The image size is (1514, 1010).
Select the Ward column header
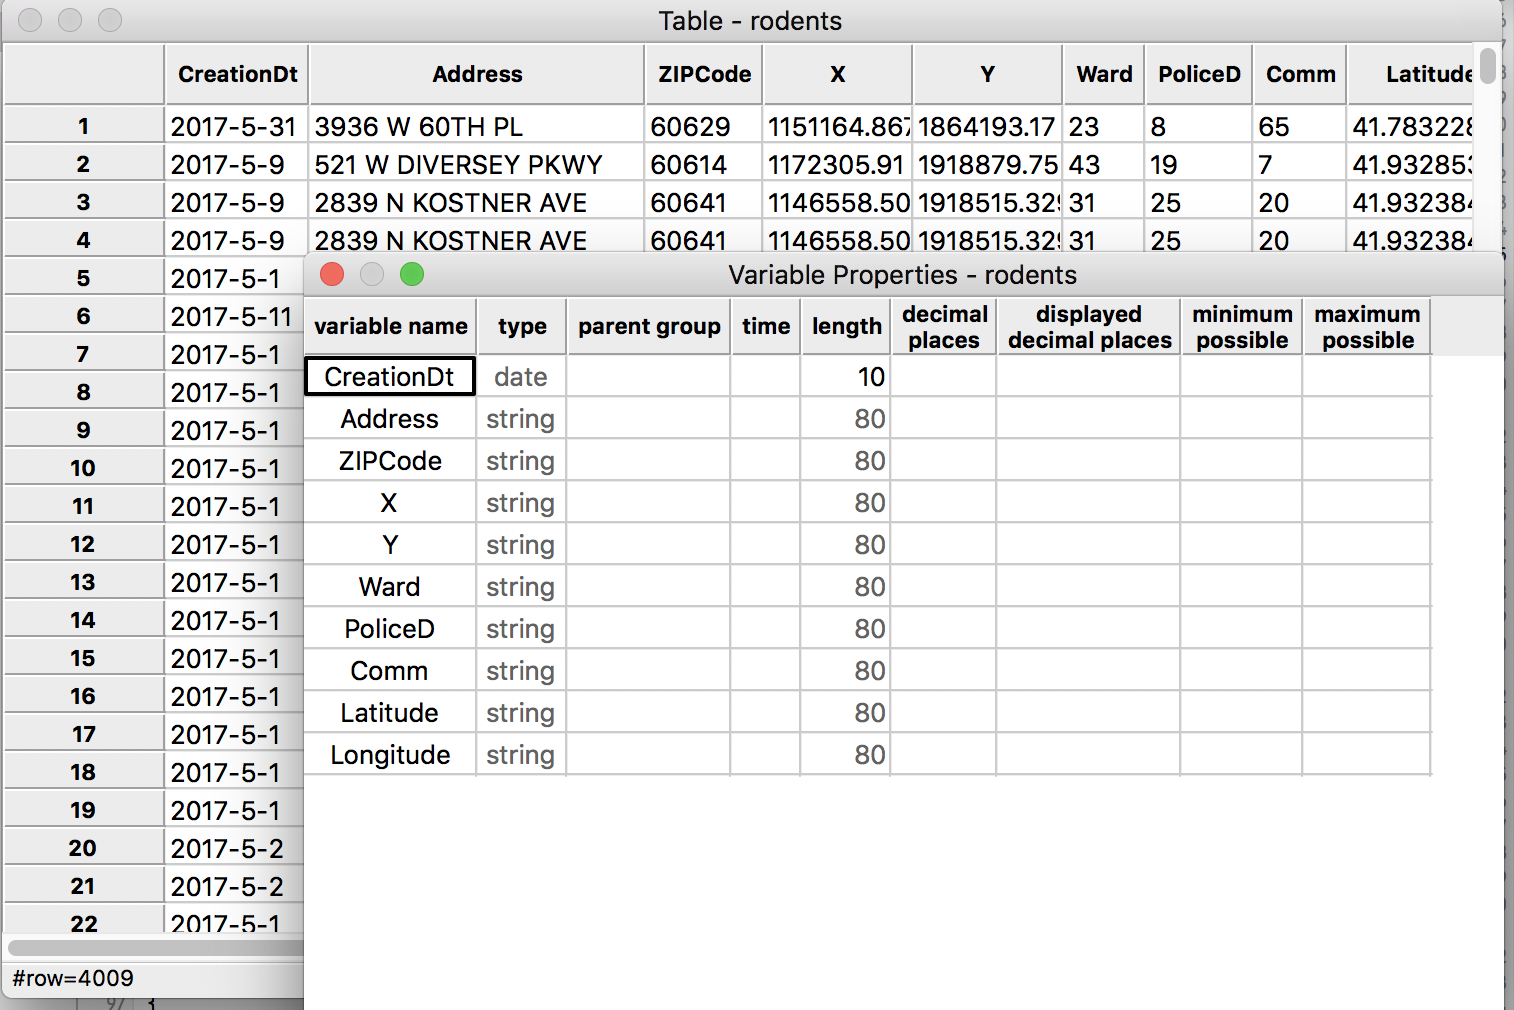pyautogui.click(x=1103, y=73)
